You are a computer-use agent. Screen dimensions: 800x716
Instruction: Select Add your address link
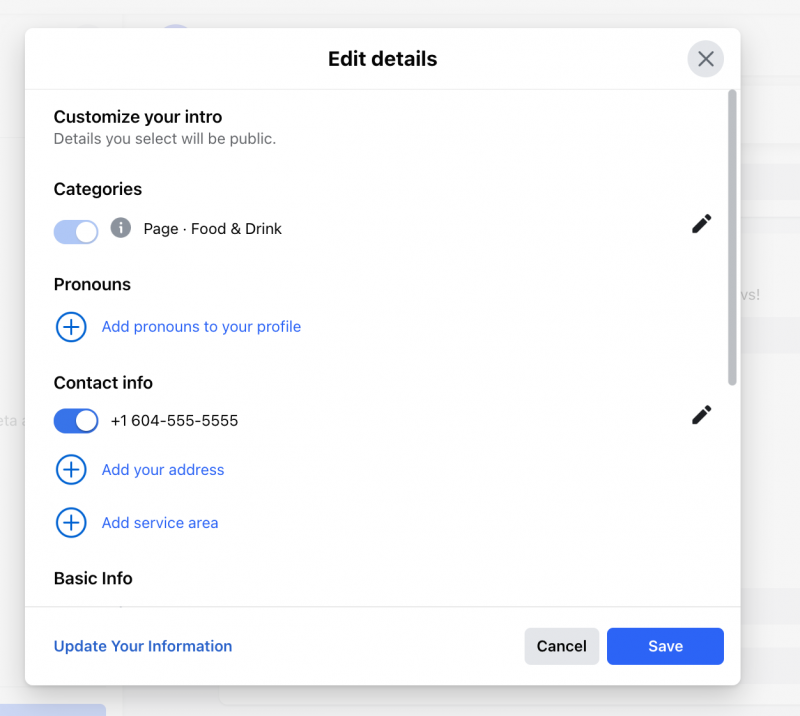click(x=163, y=470)
